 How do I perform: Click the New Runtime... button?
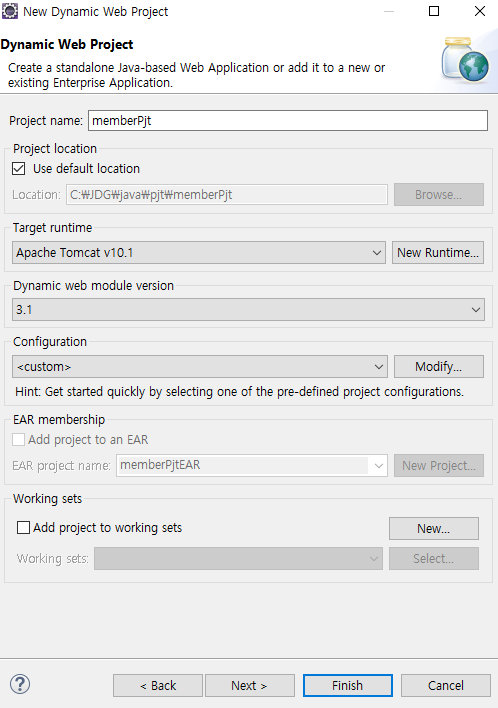(438, 252)
